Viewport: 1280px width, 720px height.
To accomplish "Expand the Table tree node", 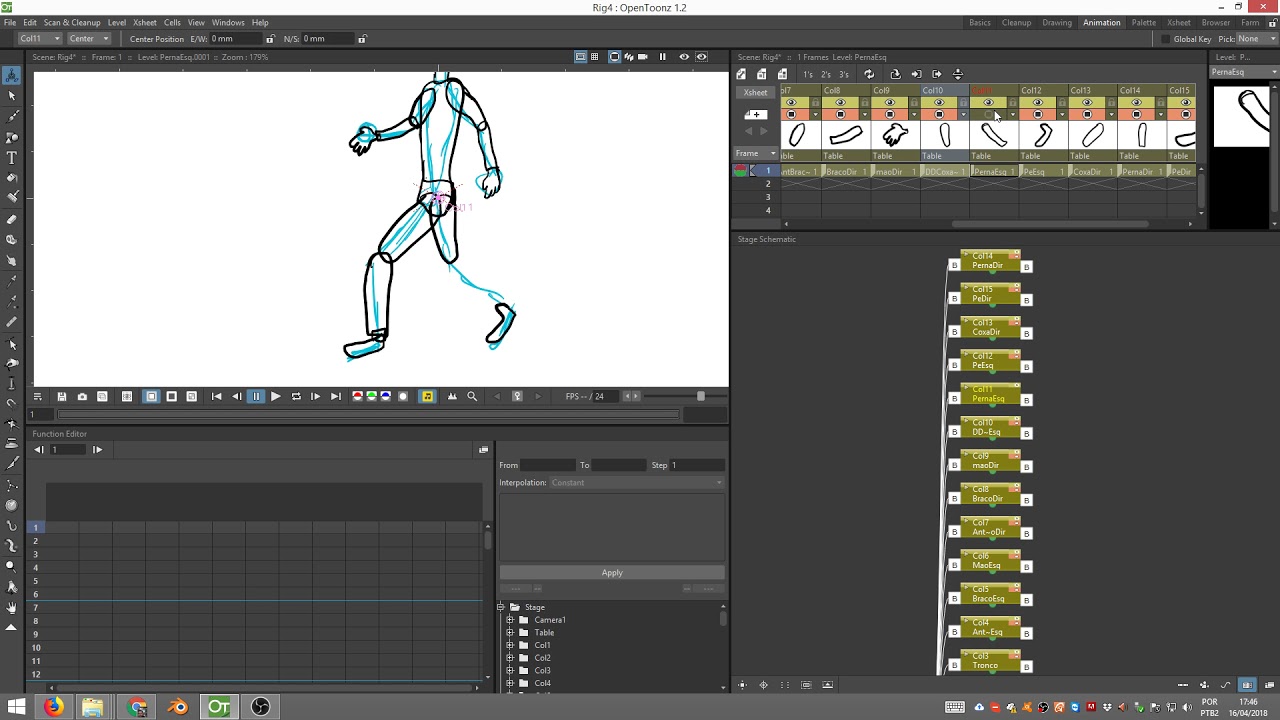I will click(x=510, y=633).
